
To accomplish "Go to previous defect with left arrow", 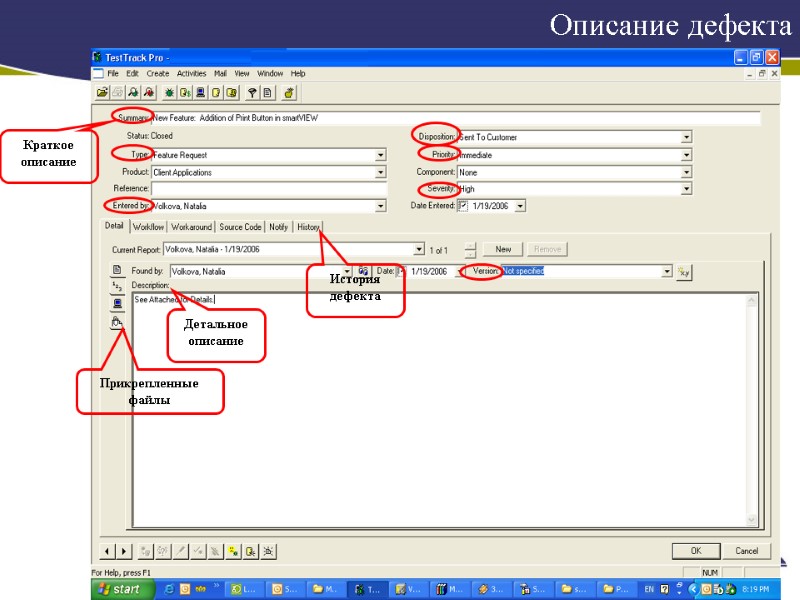I will 107,551.
